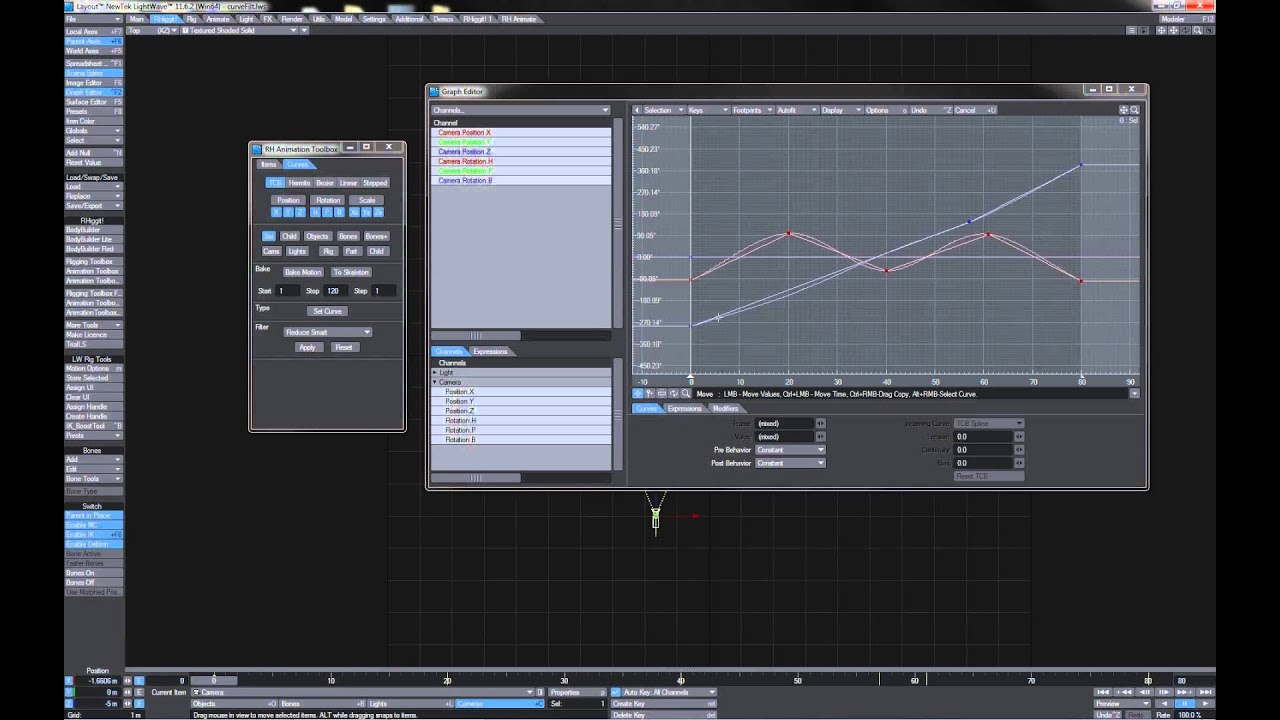Click the Stop frame input field showing 120
The width and height of the screenshot is (1280, 720).
pos(333,291)
